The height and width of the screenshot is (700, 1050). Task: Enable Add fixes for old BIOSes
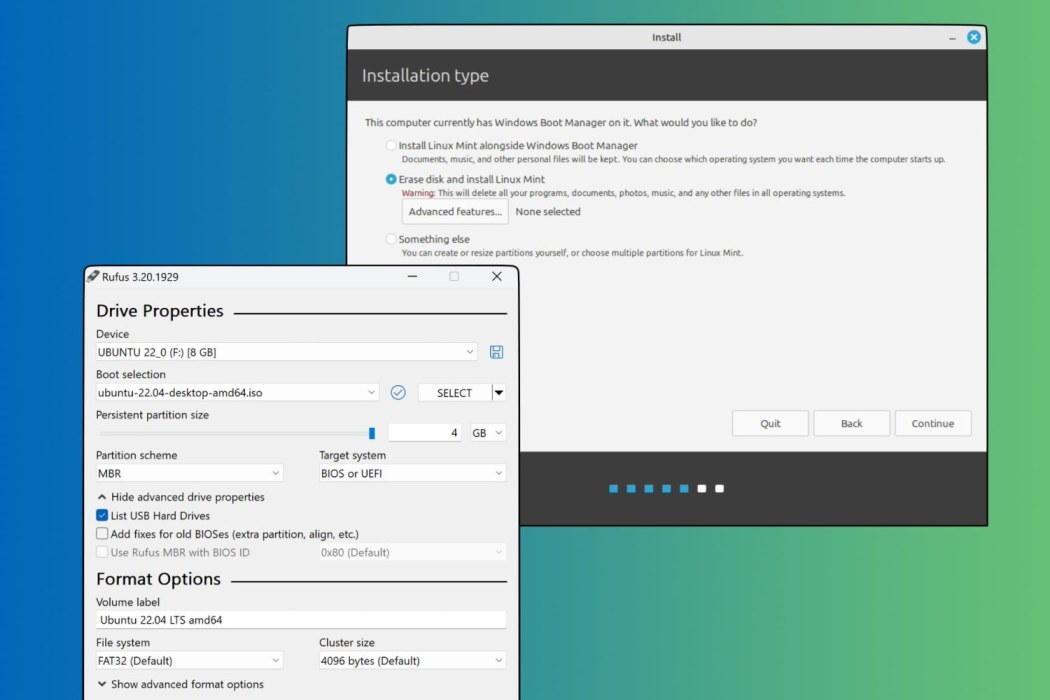(102, 534)
